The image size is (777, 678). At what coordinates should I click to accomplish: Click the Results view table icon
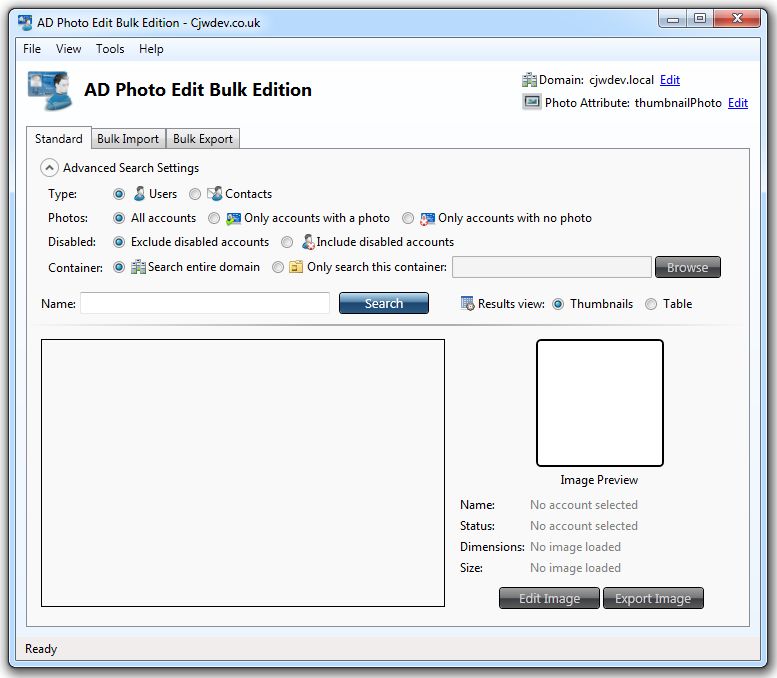(x=467, y=303)
